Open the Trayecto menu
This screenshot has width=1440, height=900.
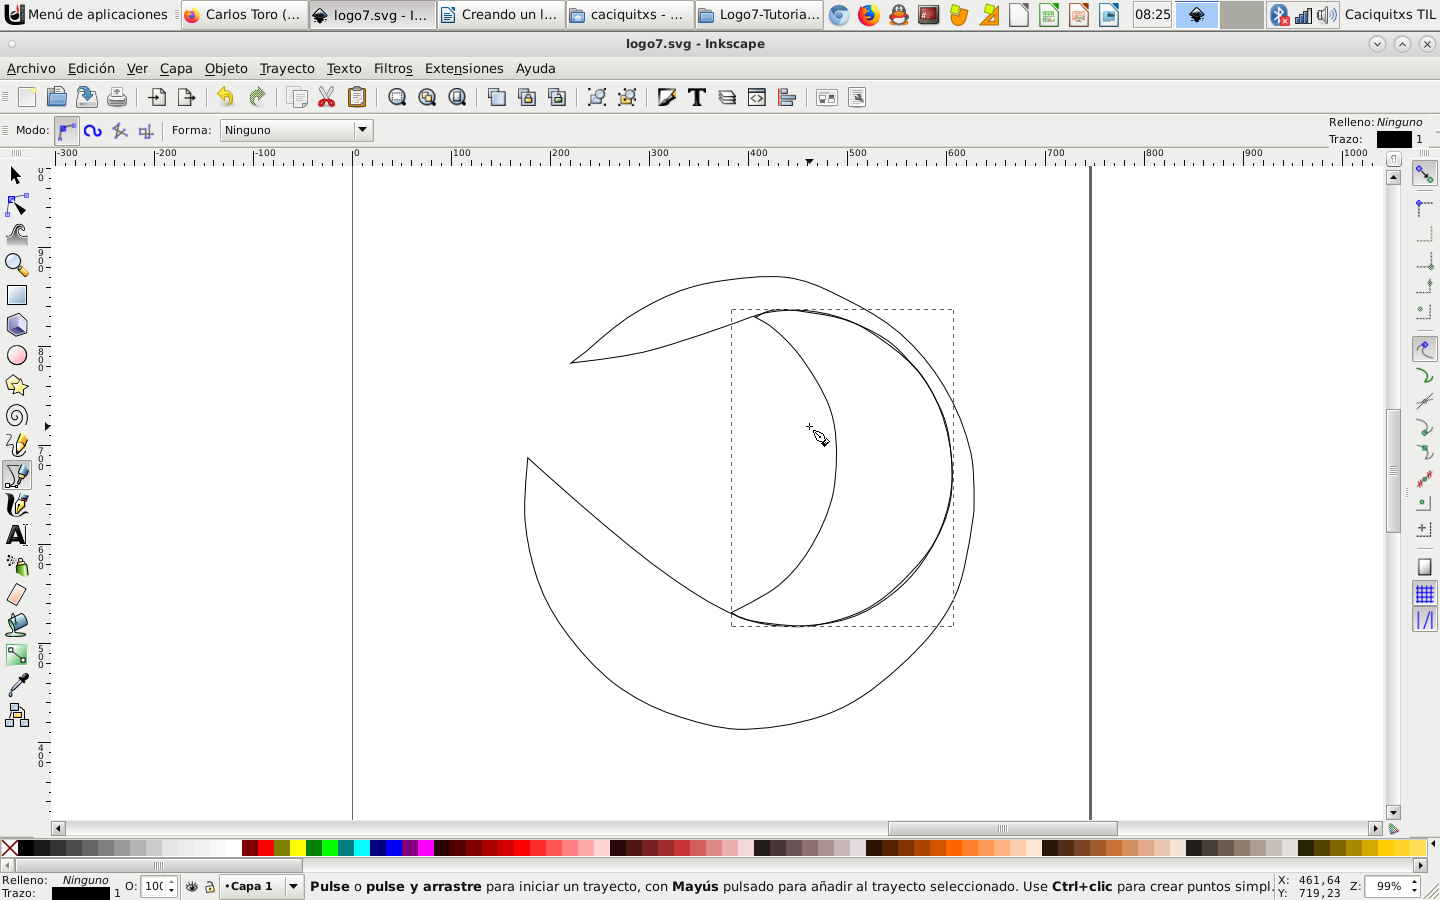tap(287, 68)
